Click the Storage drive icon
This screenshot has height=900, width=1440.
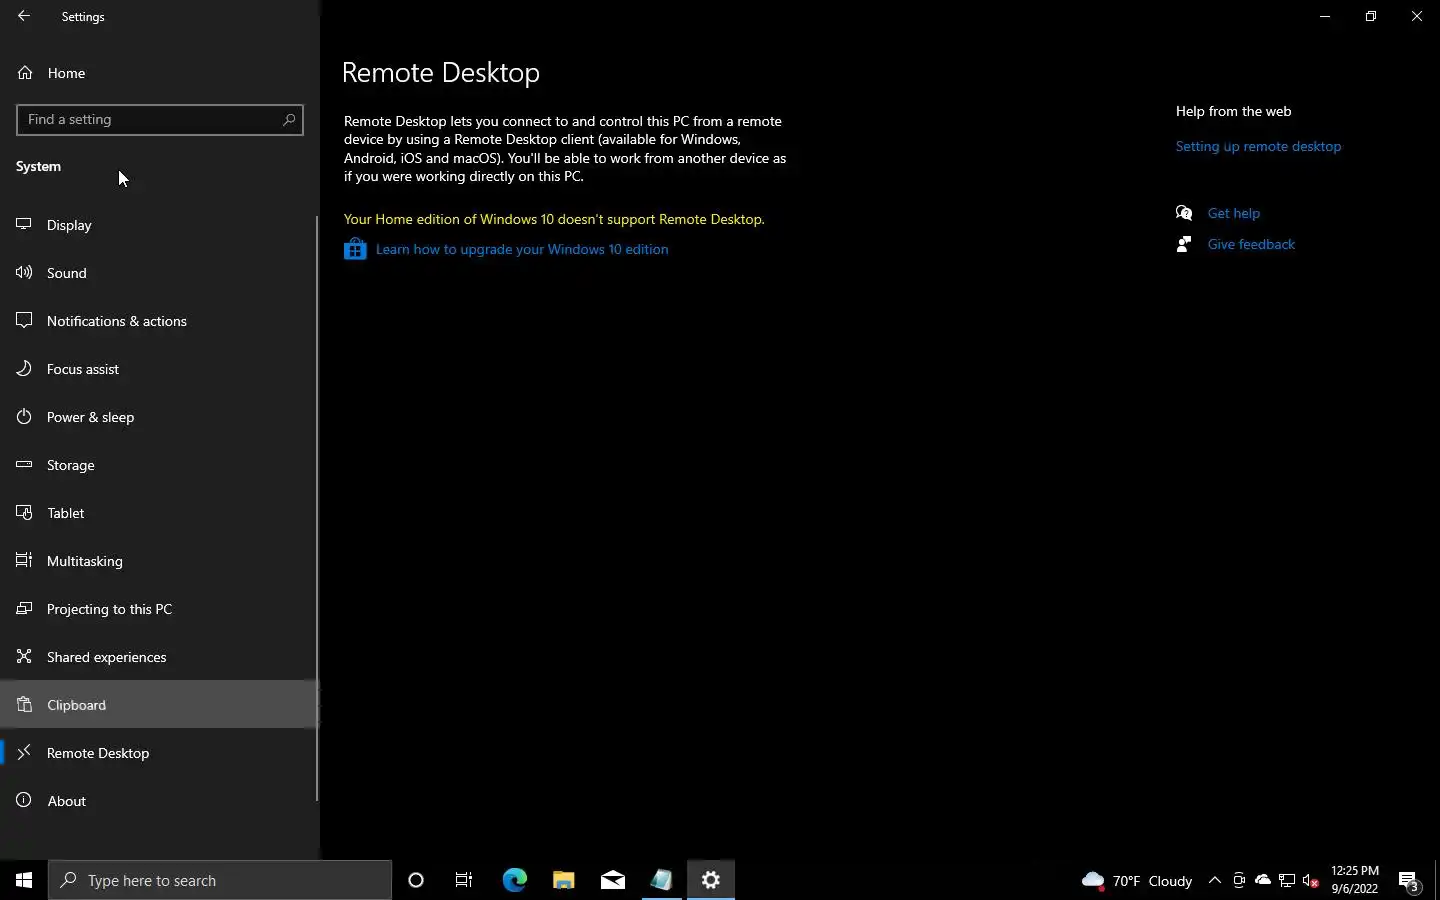[x=24, y=465]
